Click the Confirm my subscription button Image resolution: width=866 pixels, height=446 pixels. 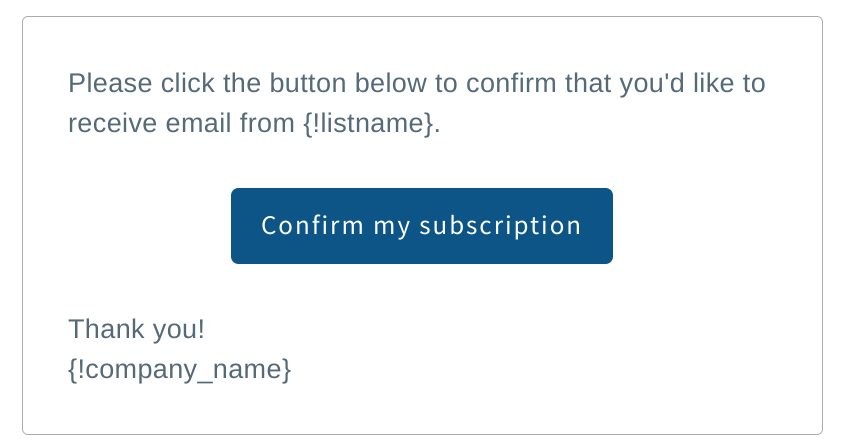coord(421,226)
